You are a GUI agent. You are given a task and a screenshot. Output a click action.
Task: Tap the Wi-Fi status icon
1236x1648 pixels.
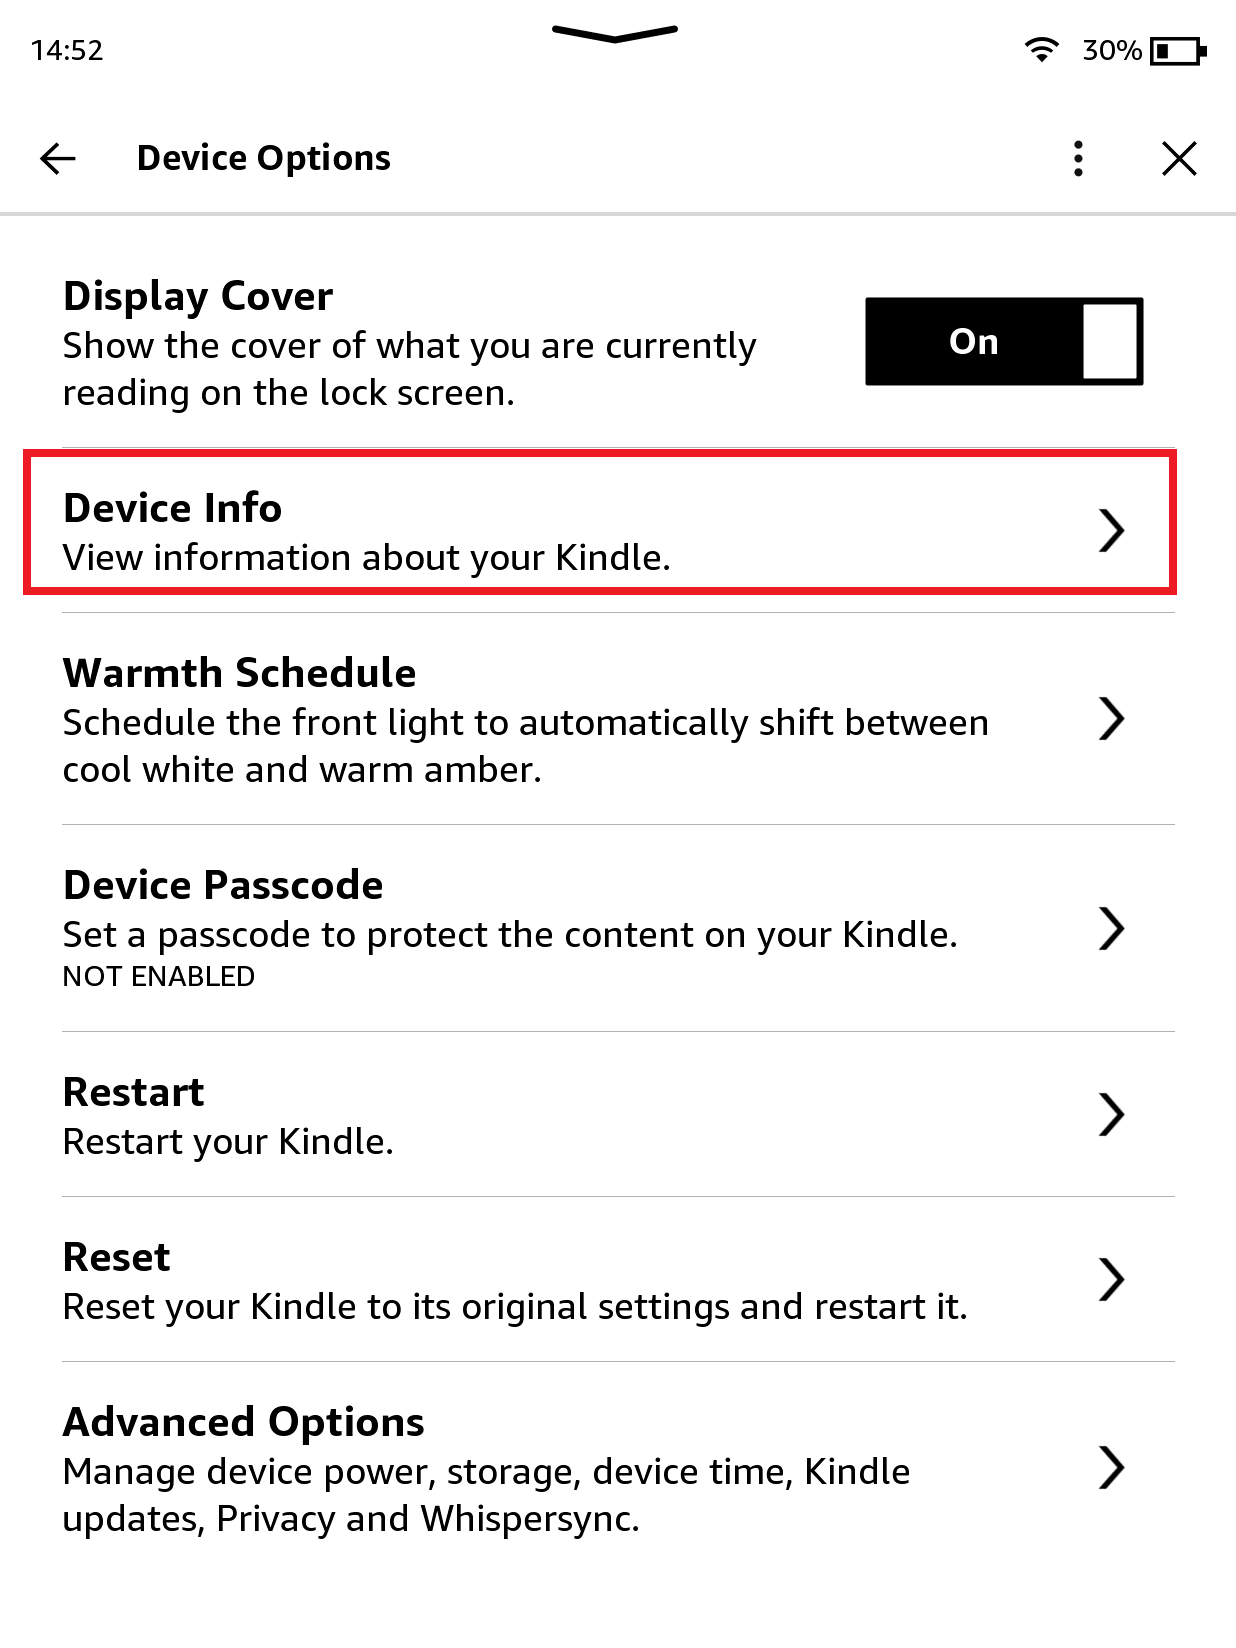1041,48
